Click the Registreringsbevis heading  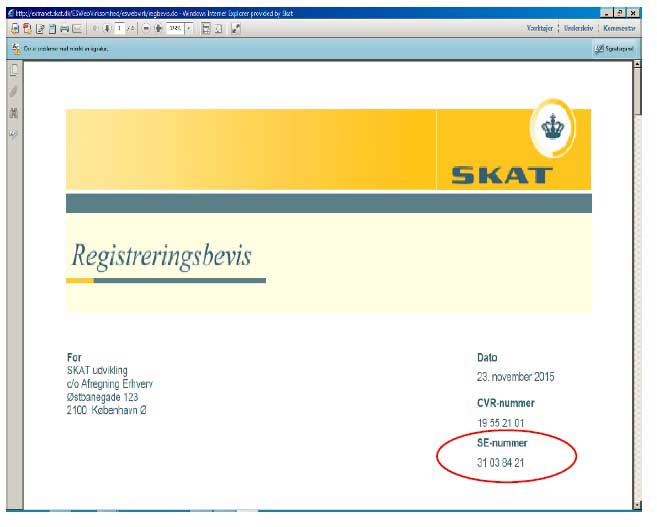(162, 255)
